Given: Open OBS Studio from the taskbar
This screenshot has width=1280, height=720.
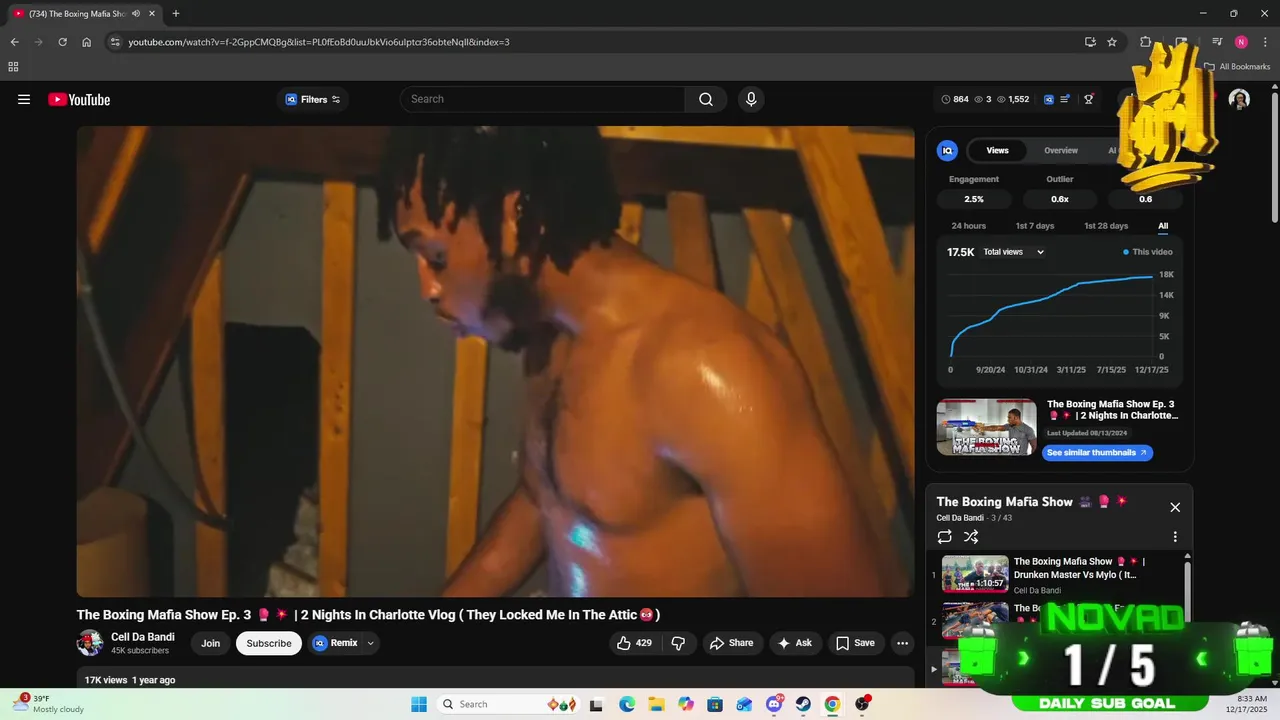Looking at the screenshot, I should click(x=862, y=704).
